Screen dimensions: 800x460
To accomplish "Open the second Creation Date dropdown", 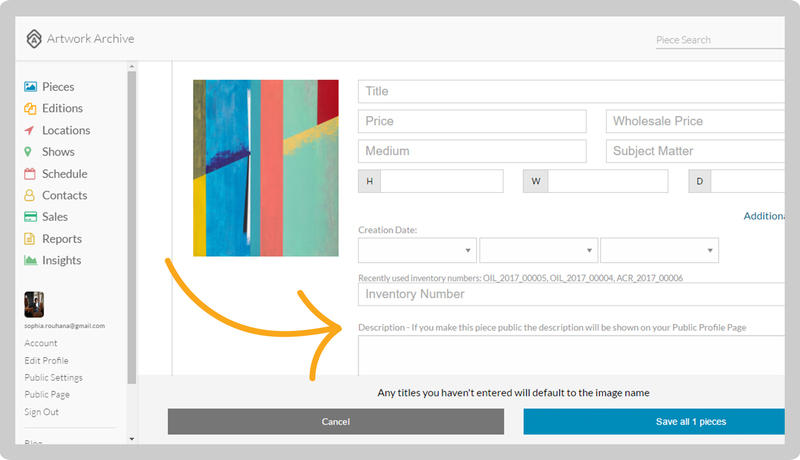I will 538,250.
